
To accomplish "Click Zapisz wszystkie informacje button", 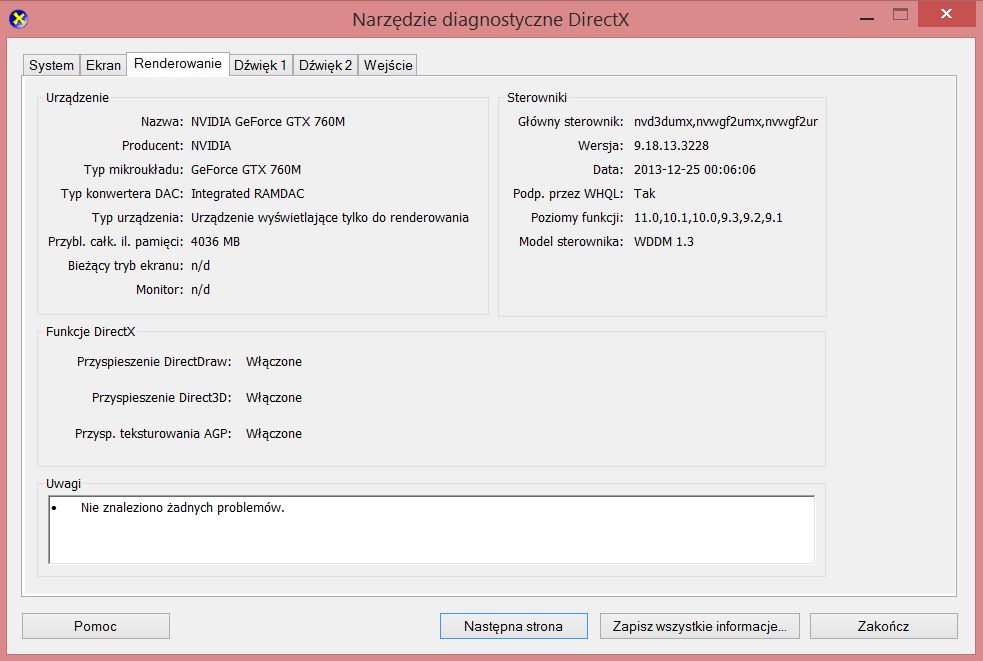I will pyautogui.click(x=700, y=626).
